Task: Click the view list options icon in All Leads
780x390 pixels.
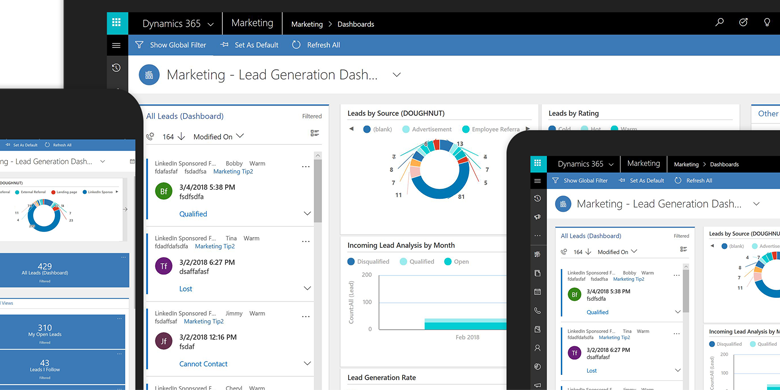Action: coord(314,133)
